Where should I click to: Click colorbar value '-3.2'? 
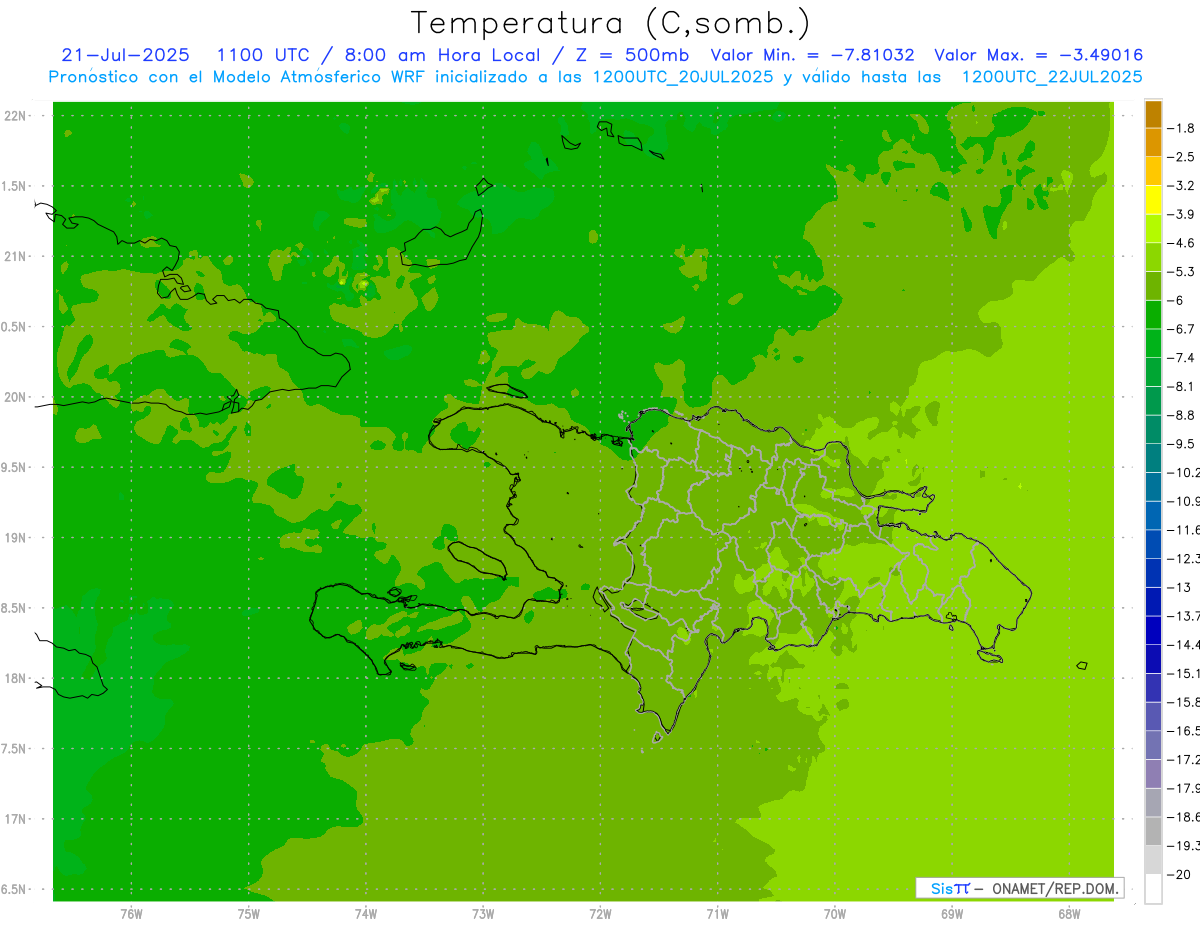point(1182,186)
